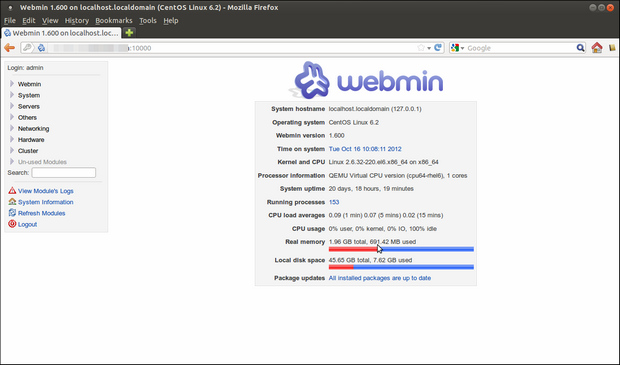Click the red Logout power icon
This screenshot has height=365, width=620.
(12, 224)
